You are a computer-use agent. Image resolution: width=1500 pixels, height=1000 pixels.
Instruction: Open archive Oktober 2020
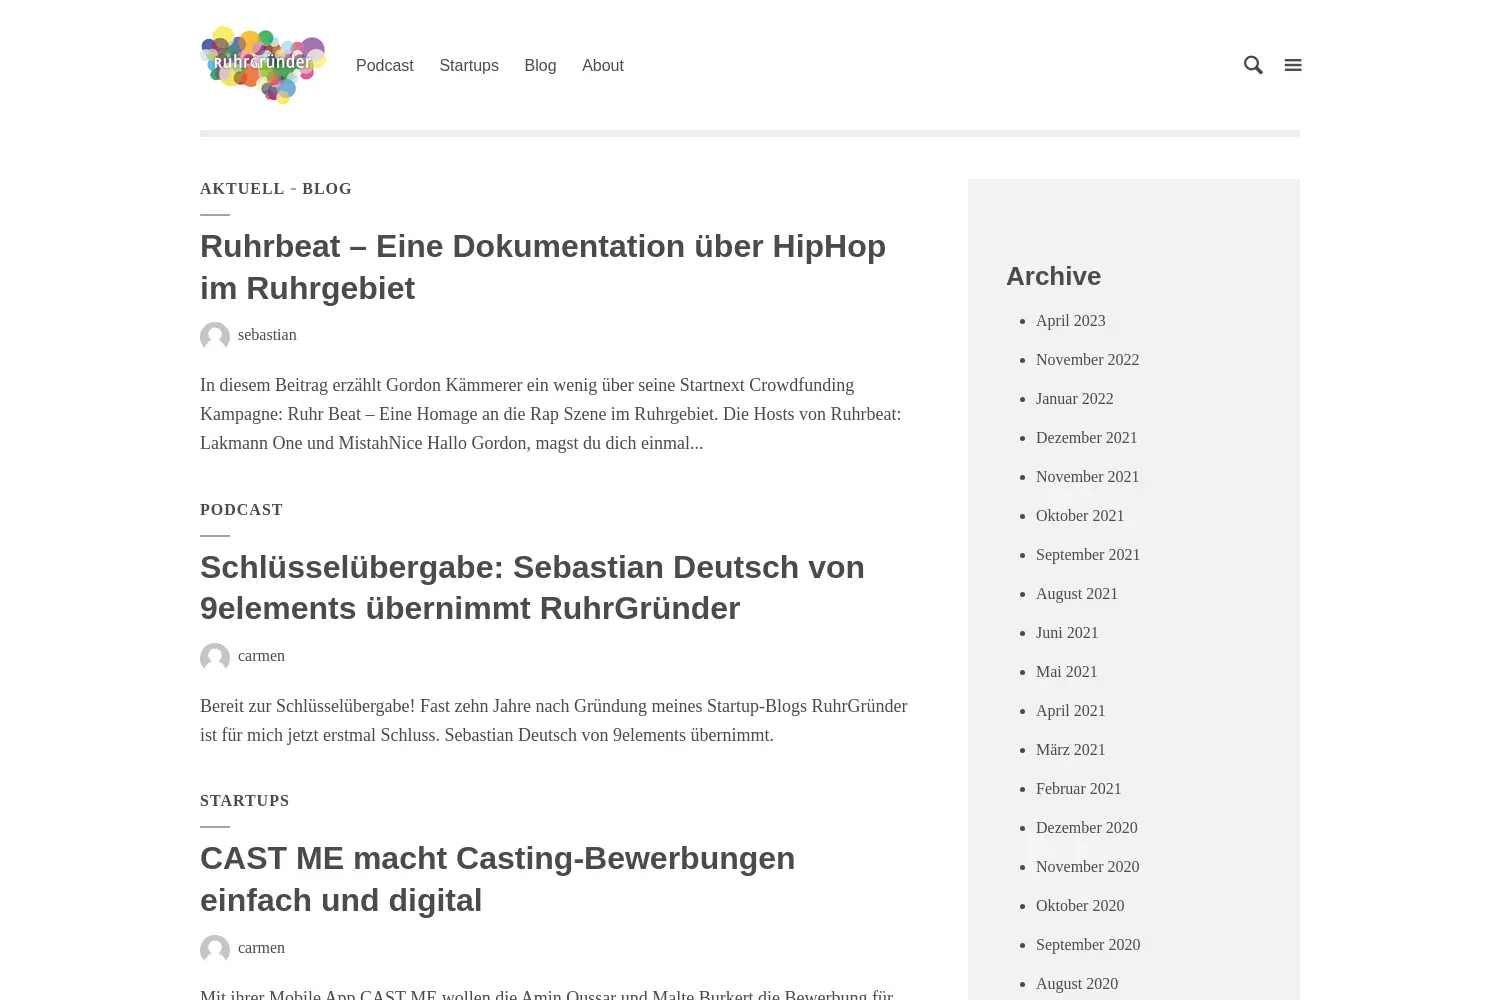pyautogui.click(x=1080, y=906)
